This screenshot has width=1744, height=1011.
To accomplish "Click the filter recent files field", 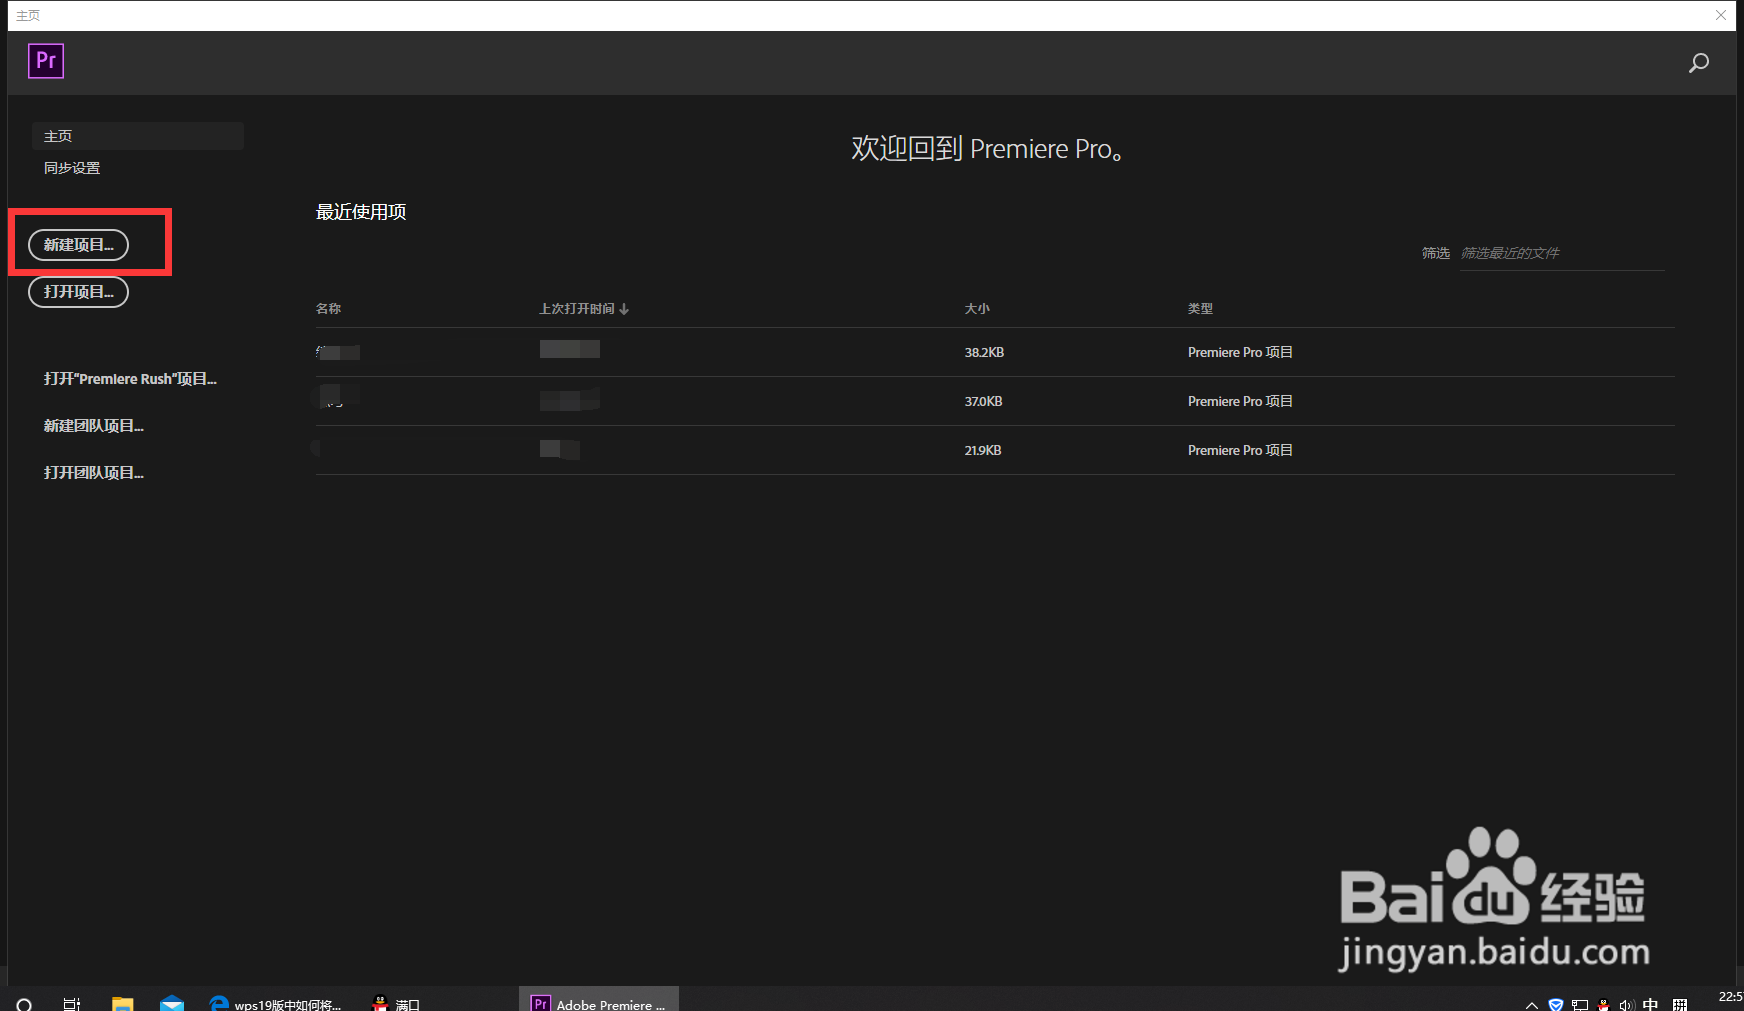I will 1562,253.
